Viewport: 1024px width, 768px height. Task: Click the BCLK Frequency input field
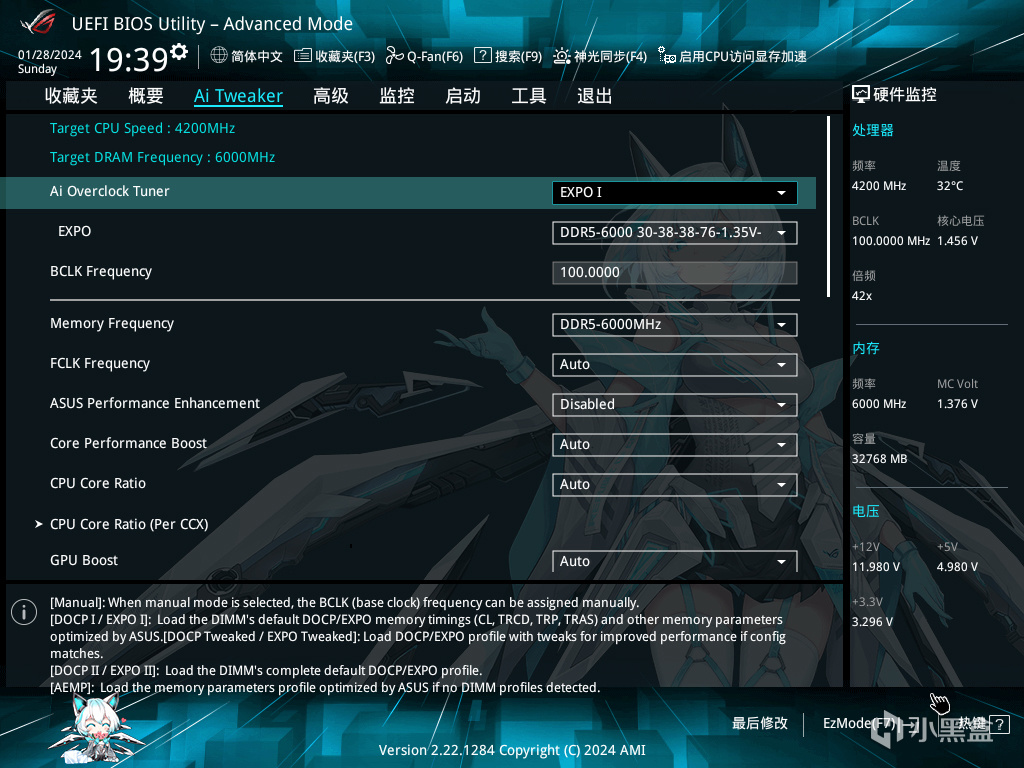675,272
